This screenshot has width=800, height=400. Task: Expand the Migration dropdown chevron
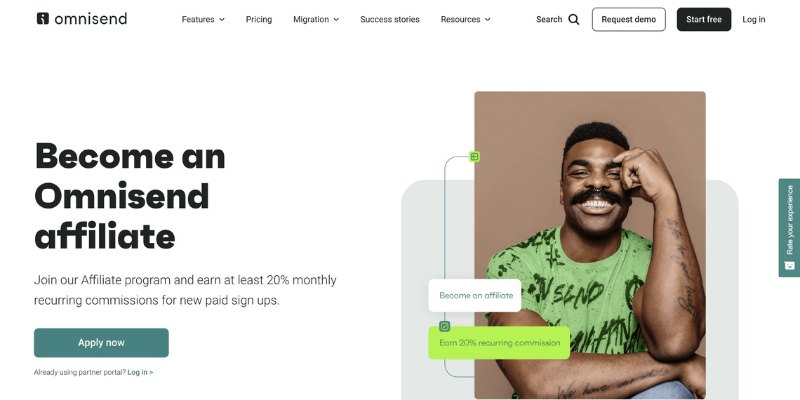(336, 19)
